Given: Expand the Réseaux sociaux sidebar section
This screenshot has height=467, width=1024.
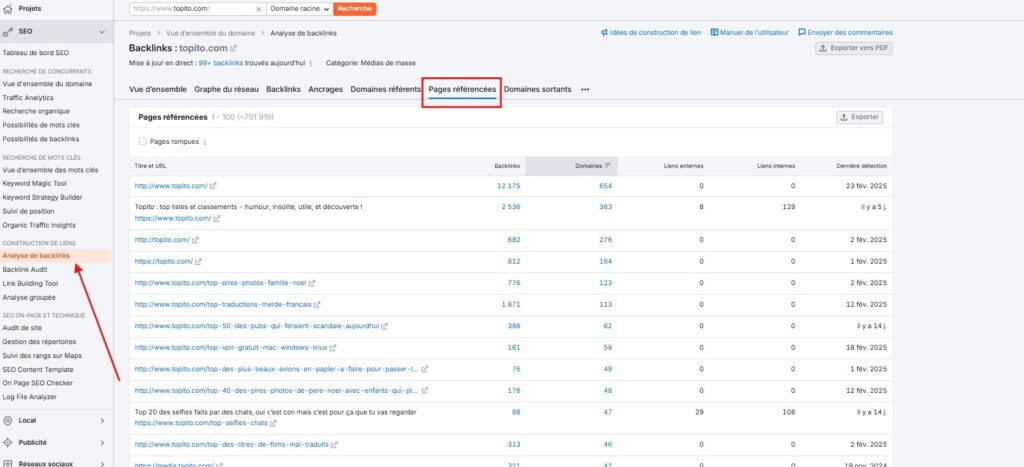Looking at the screenshot, I should pyautogui.click(x=102, y=464).
